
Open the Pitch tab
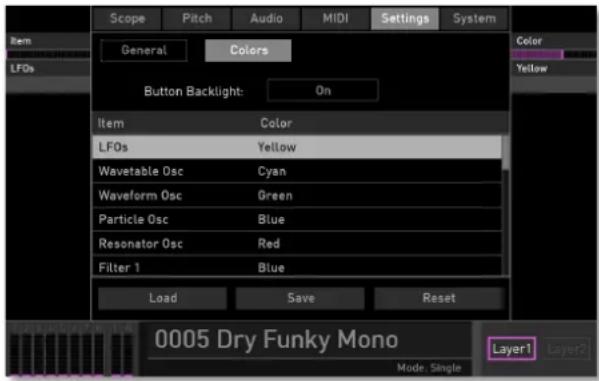pos(197,18)
